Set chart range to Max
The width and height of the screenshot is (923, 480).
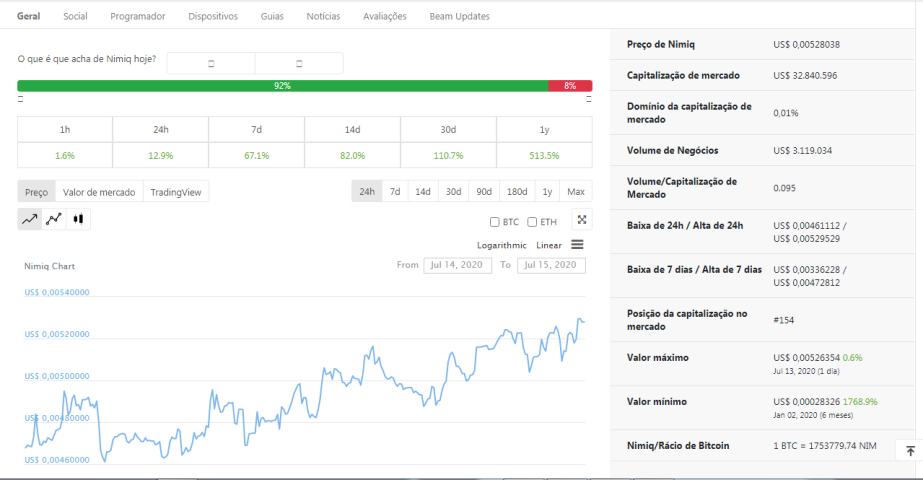[x=576, y=191]
